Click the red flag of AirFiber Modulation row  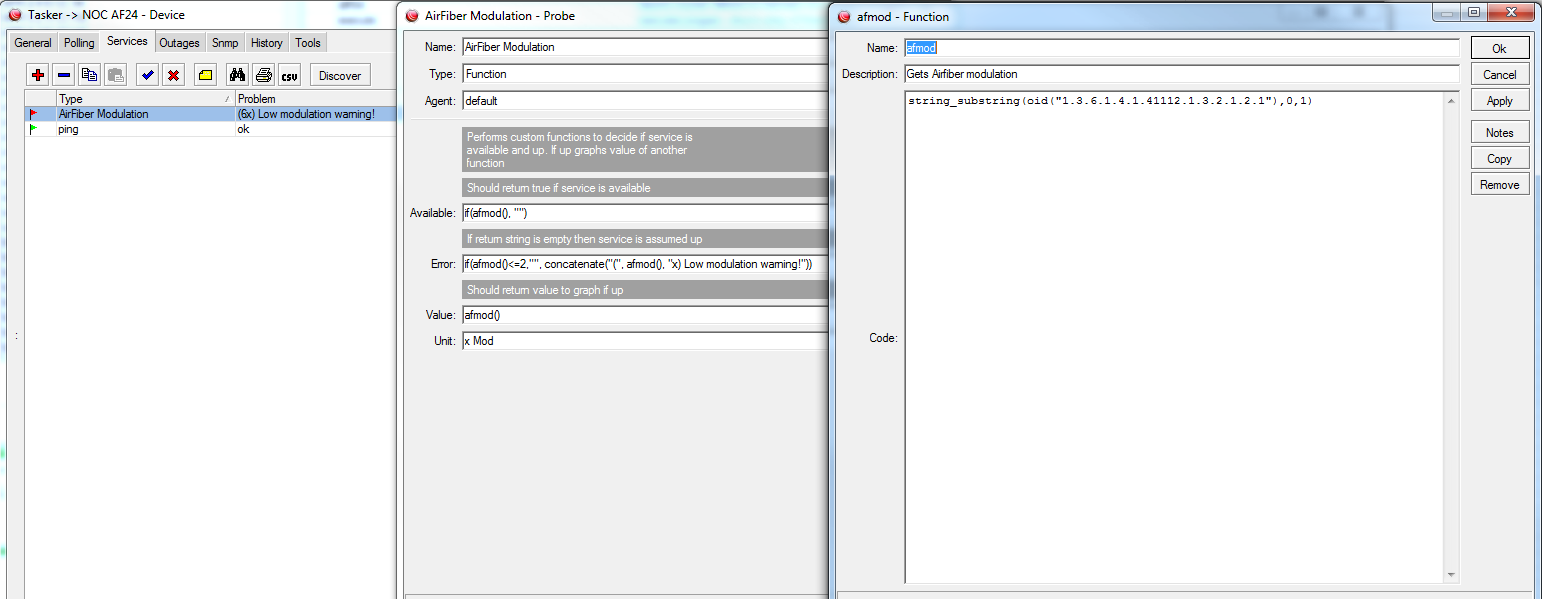(x=34, y=114)
